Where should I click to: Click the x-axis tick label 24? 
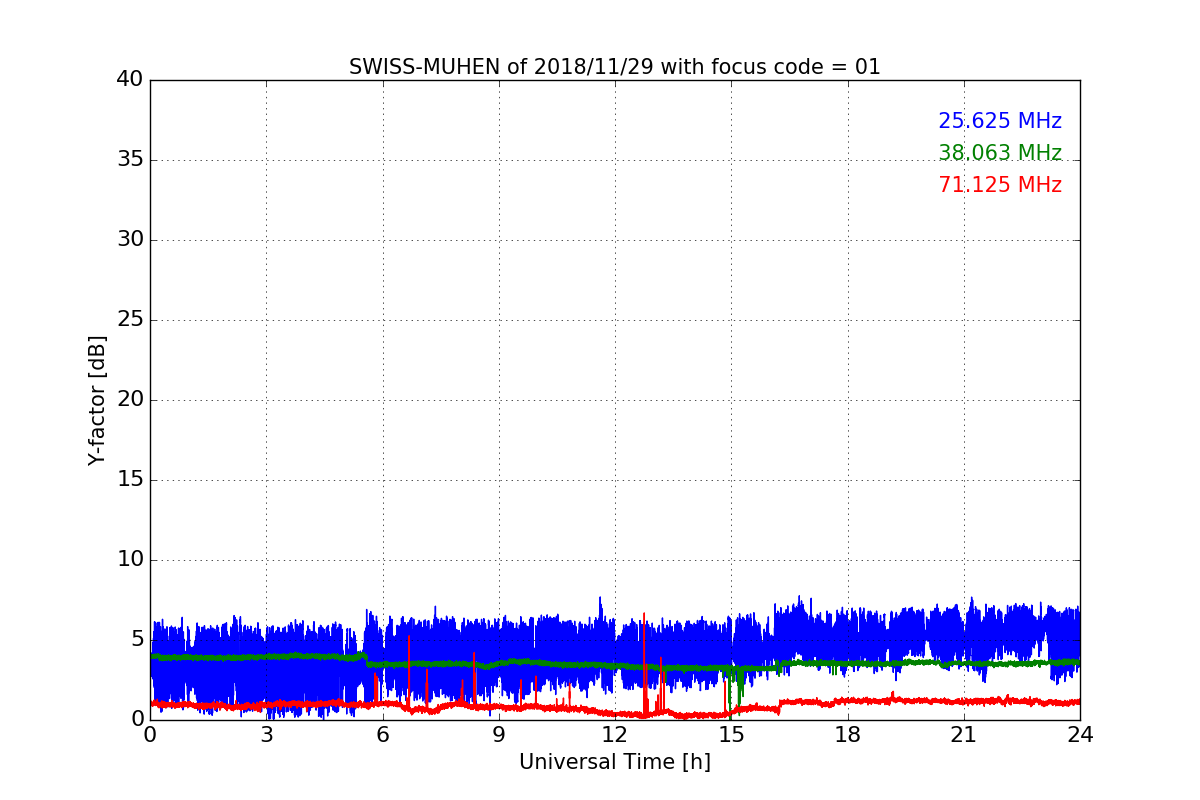point(1080,735)
